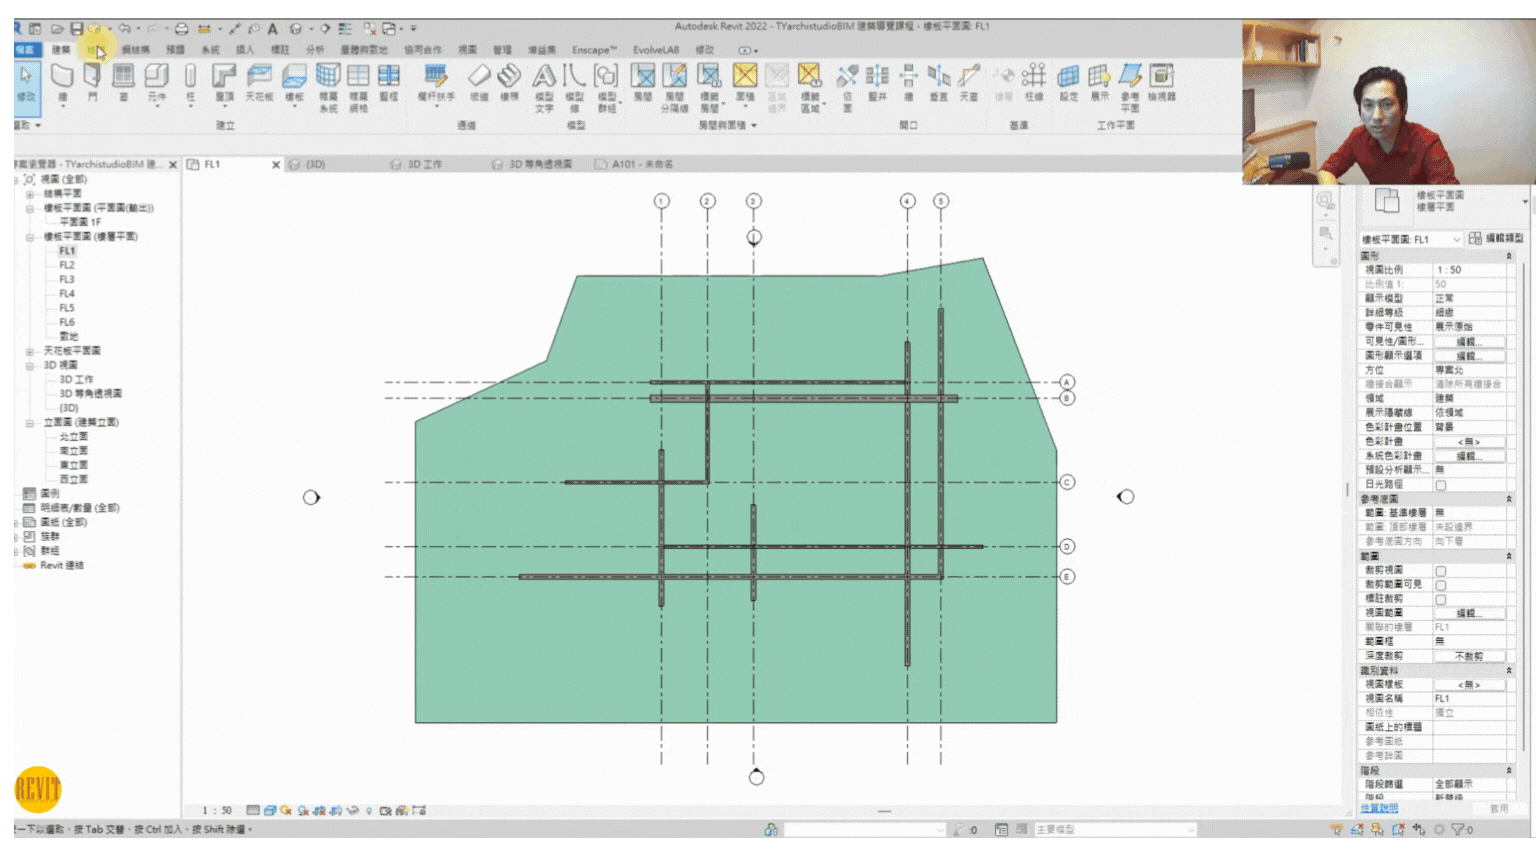Image resolution: width=1536 pixels, height=864 pixels.
Task: Switch to the 3D 工作 view tab
Action: [424, 164]
